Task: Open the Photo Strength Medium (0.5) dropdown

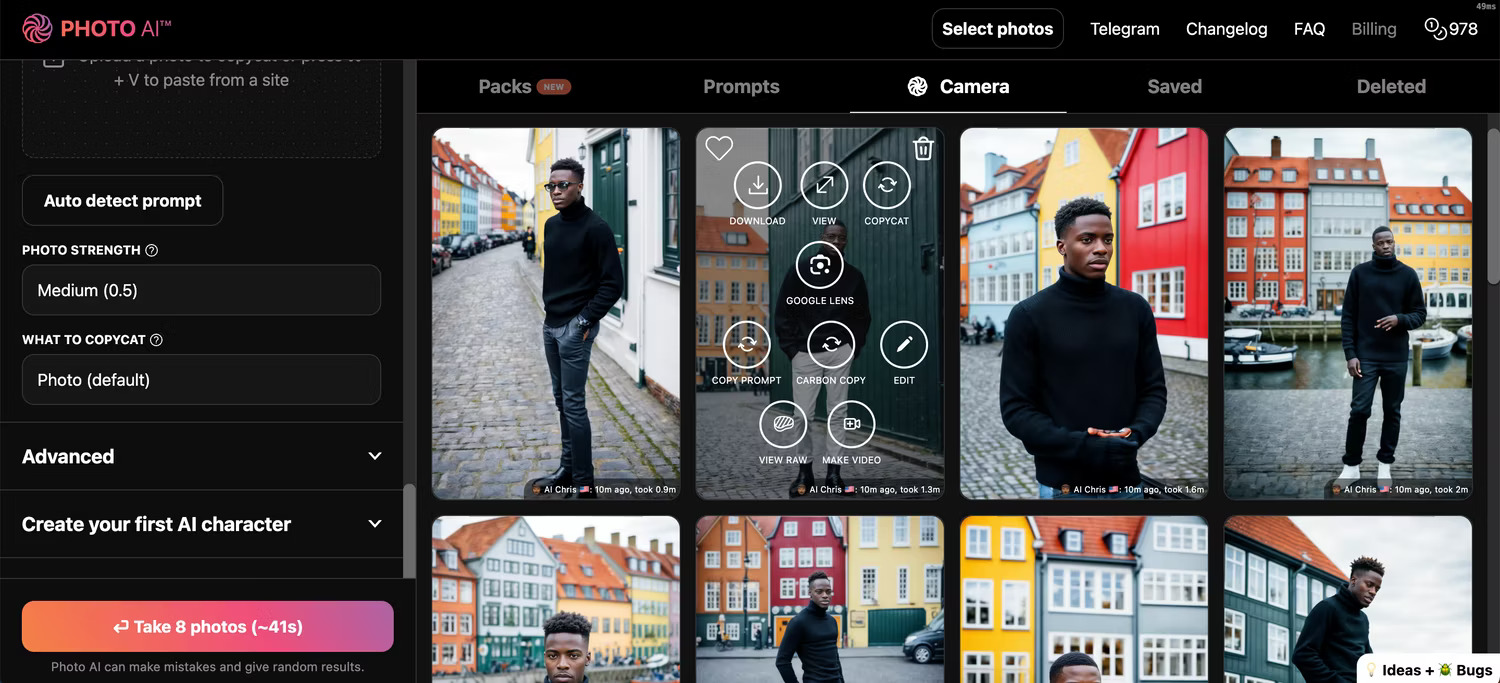Action: (x=201, y=290)
